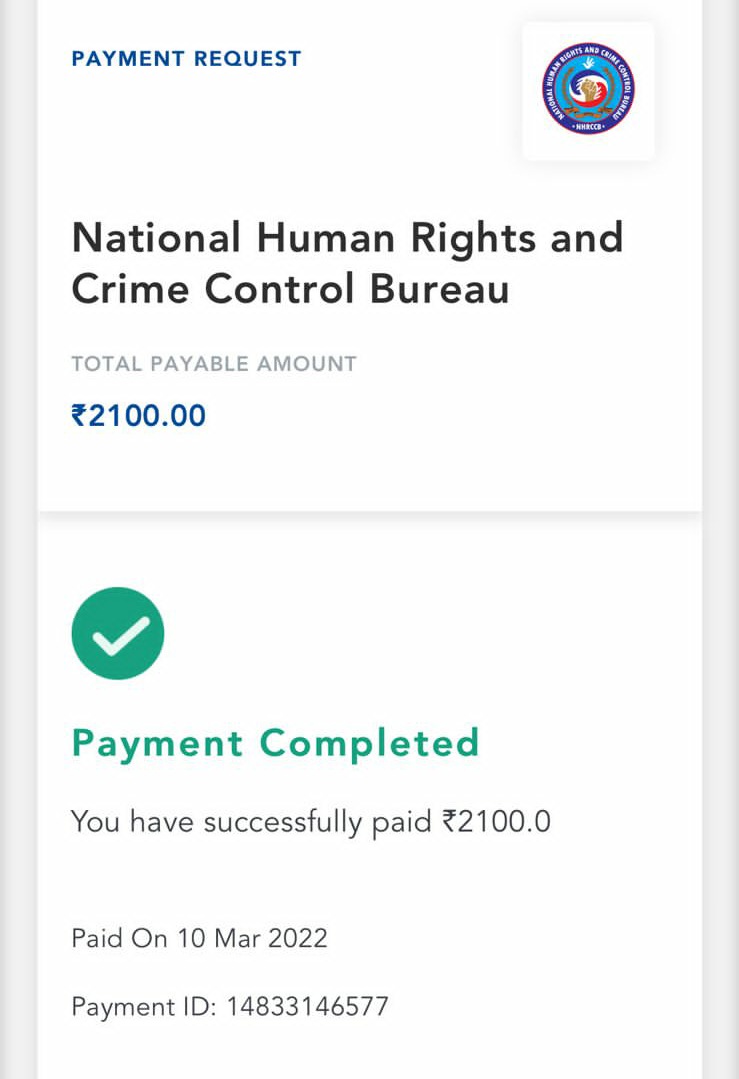This screenshot has height=1079, width=739.
Task: Click the NHRCCB organization logo
Action: tap(588, 89)
